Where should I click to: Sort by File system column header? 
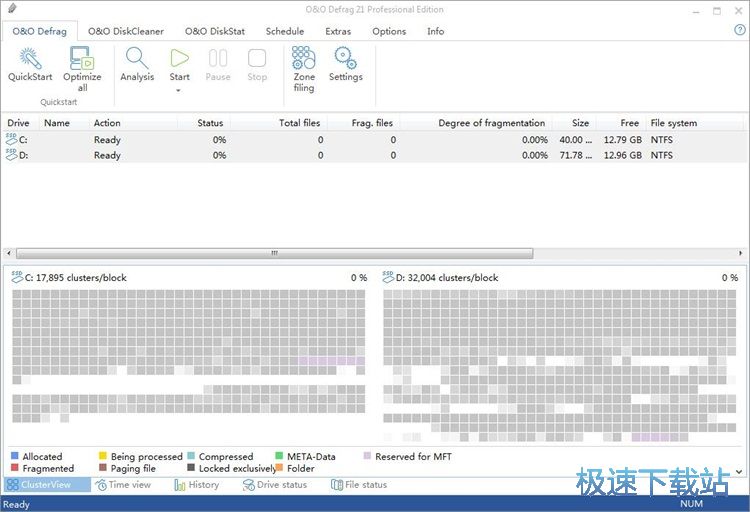point(673,123)
